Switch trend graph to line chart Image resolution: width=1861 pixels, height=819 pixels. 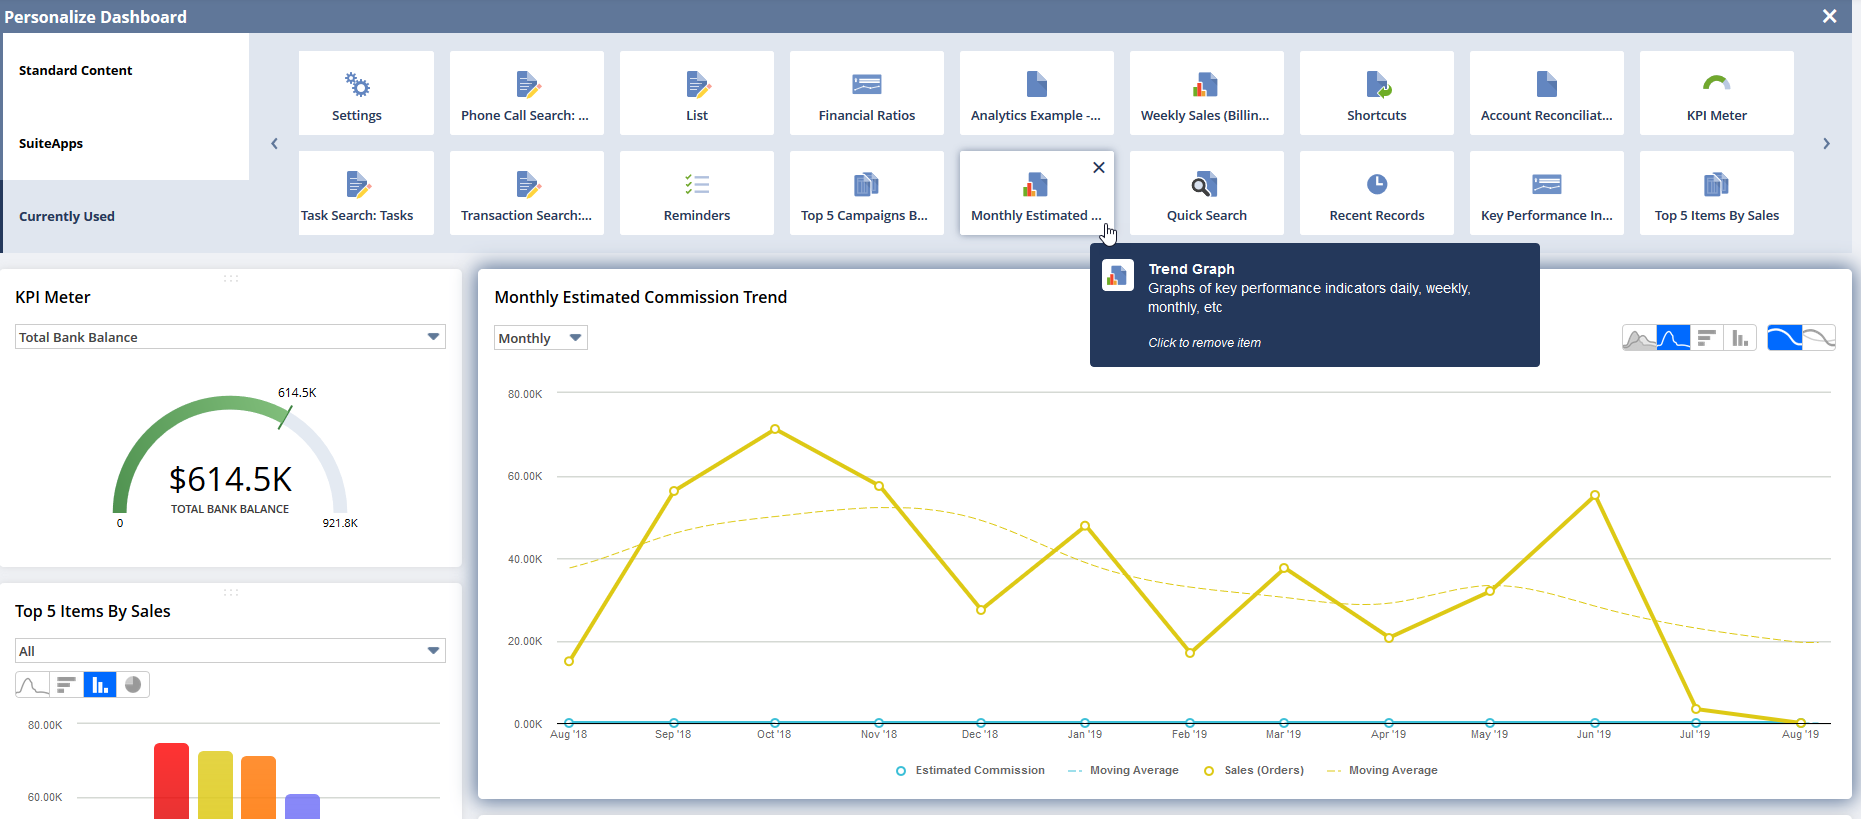[x=1673, y=338]
